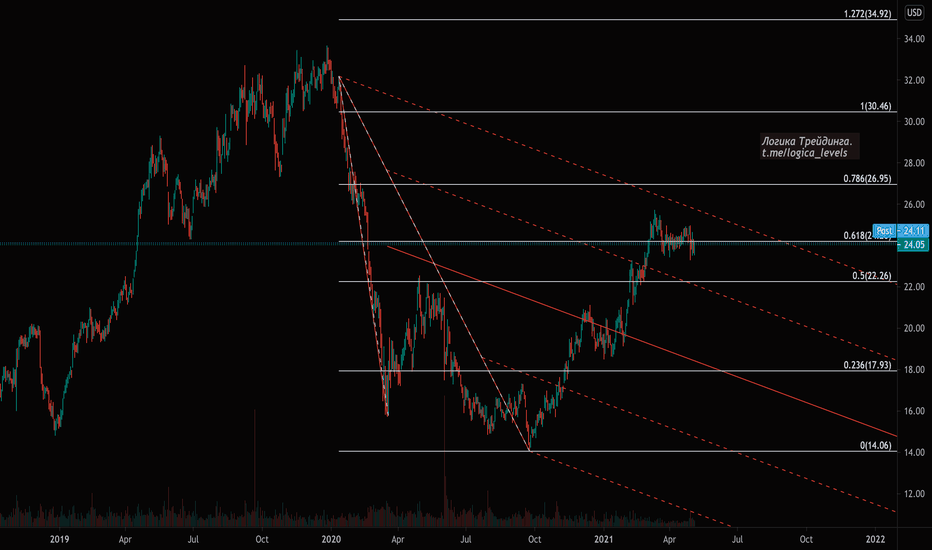Click the 12.00 price scale label

tap(914, 494)
